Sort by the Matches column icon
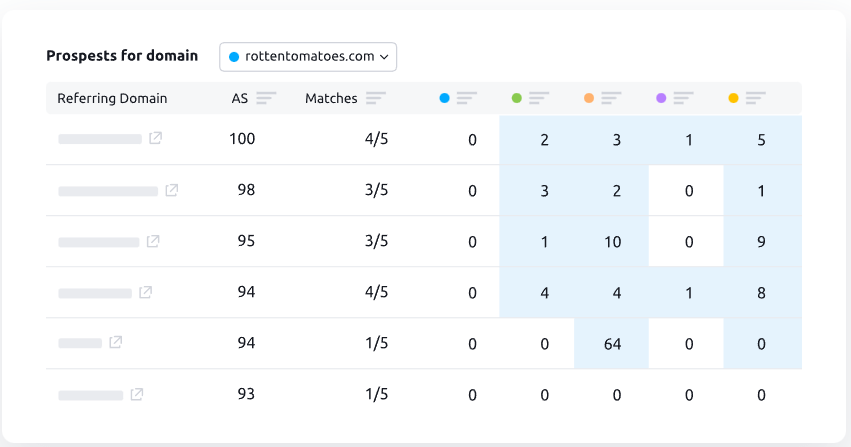851x447 pixels. (x=376, y=98)
